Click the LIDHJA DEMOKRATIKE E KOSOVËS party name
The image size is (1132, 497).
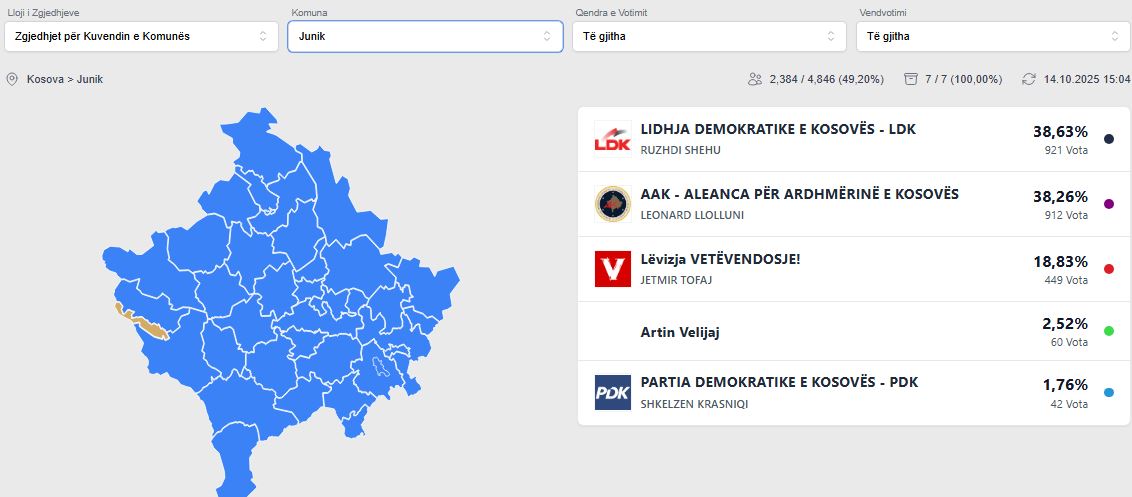[777, 129]
